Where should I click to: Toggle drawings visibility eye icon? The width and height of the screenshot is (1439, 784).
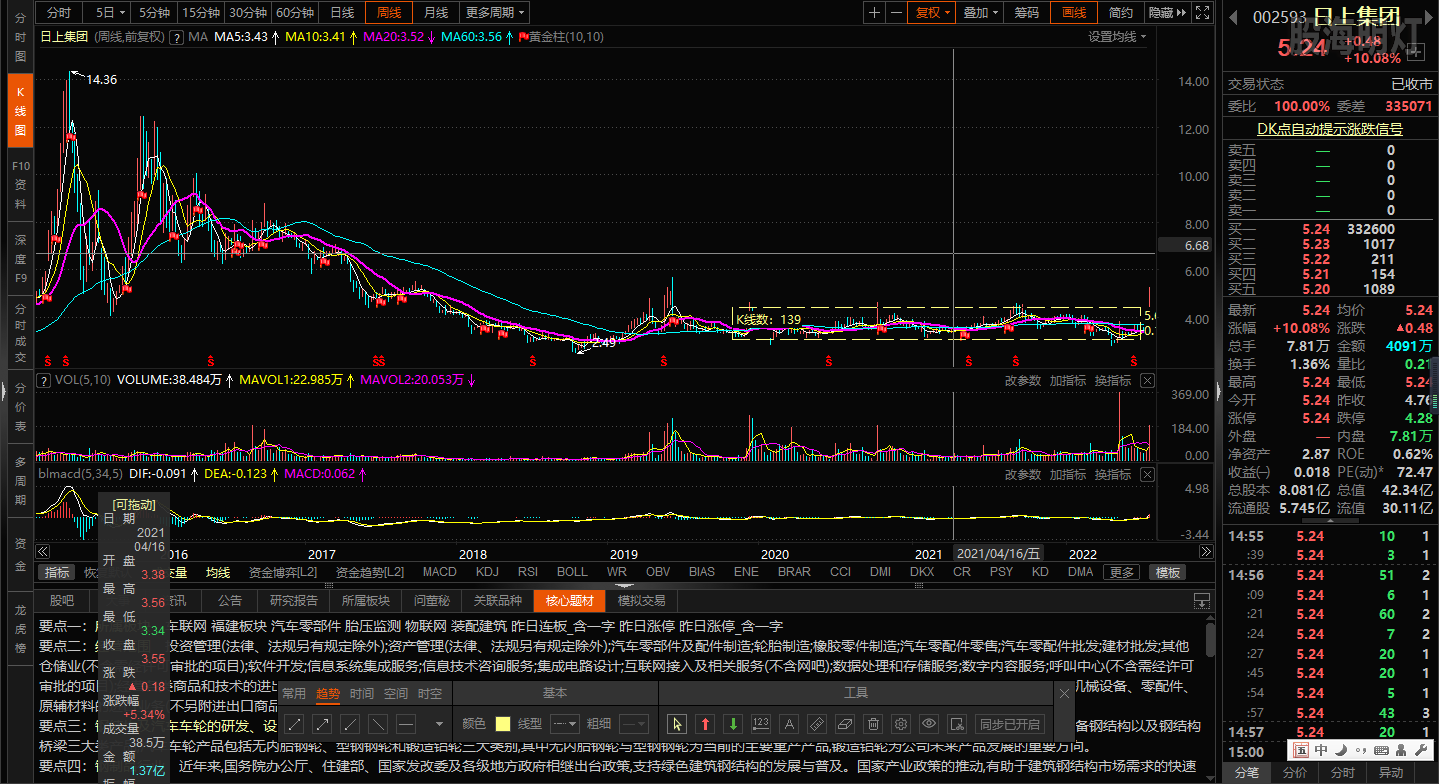[x=929, y=723]
